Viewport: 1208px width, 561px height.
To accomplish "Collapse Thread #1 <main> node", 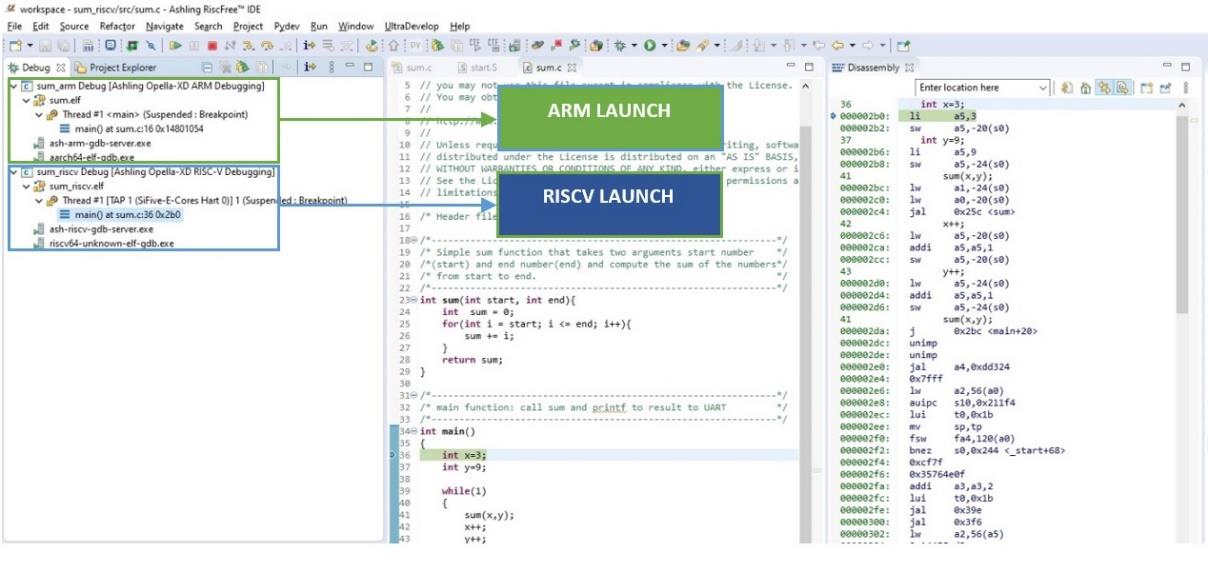I will pos(40,115).
